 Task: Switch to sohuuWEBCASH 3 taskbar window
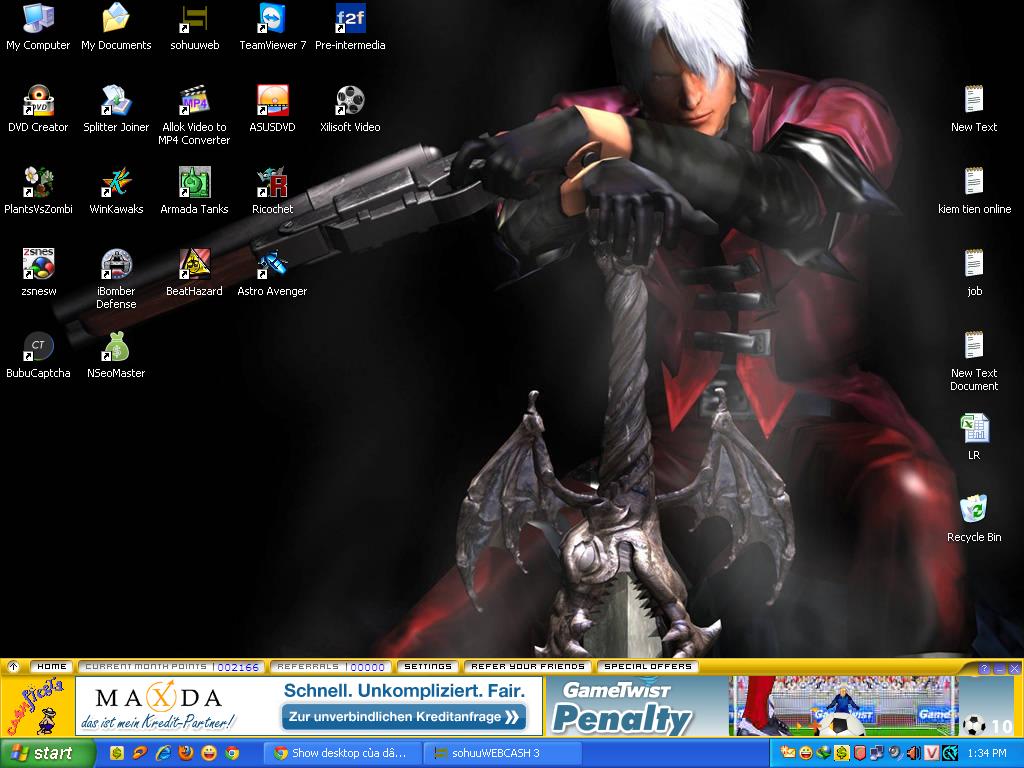coord(502,753)
